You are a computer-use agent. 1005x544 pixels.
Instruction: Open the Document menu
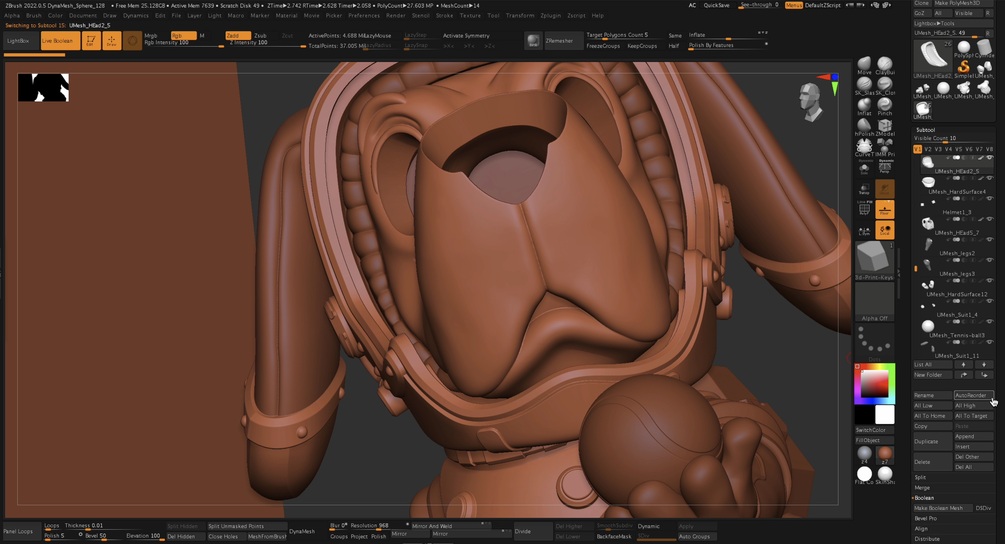point(83,15)
